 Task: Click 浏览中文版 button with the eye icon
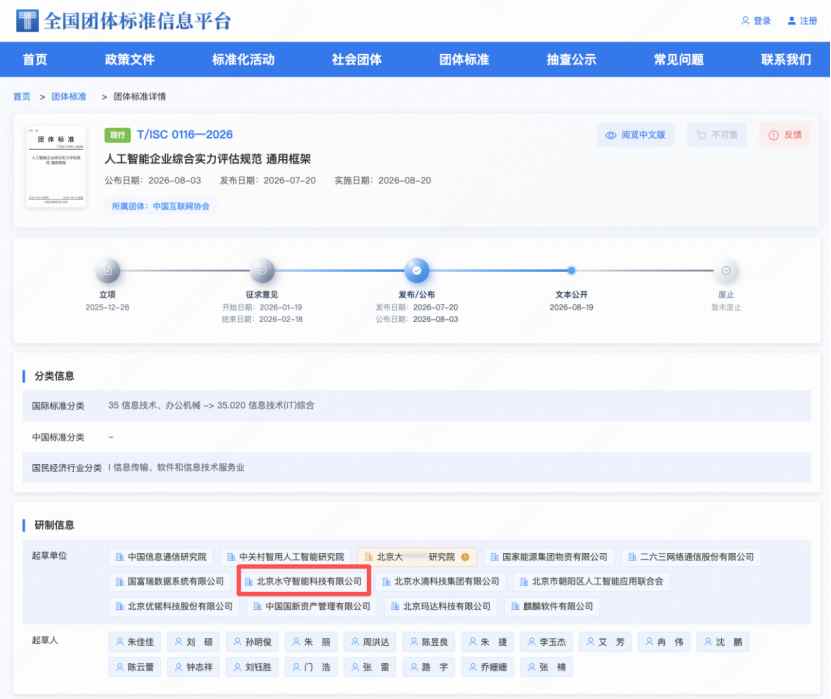pos(635,135)
